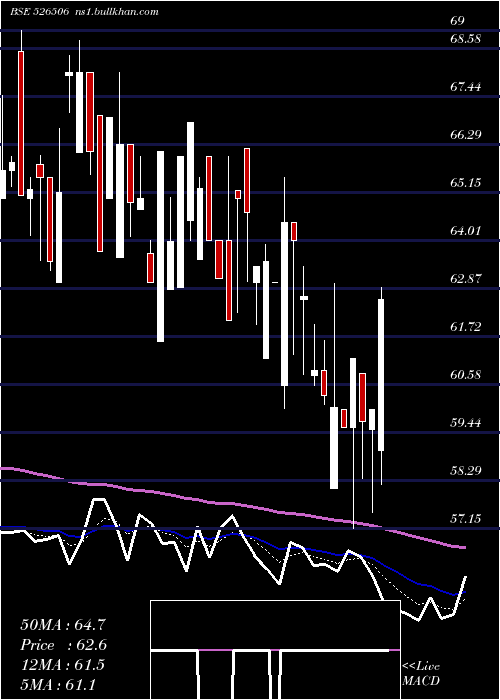The height and width of the screenshot is (700, 500).
Task: Click inside the MACD indicator box
Action: coord(275,650)
